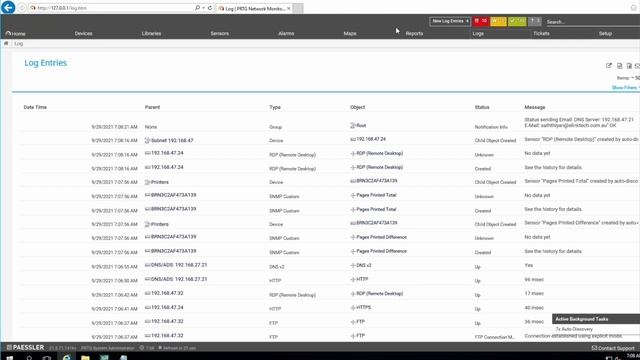Viewport: 640px width, 360px height.
Task: Expand the Show Filters link
Action: pos(625,88)
